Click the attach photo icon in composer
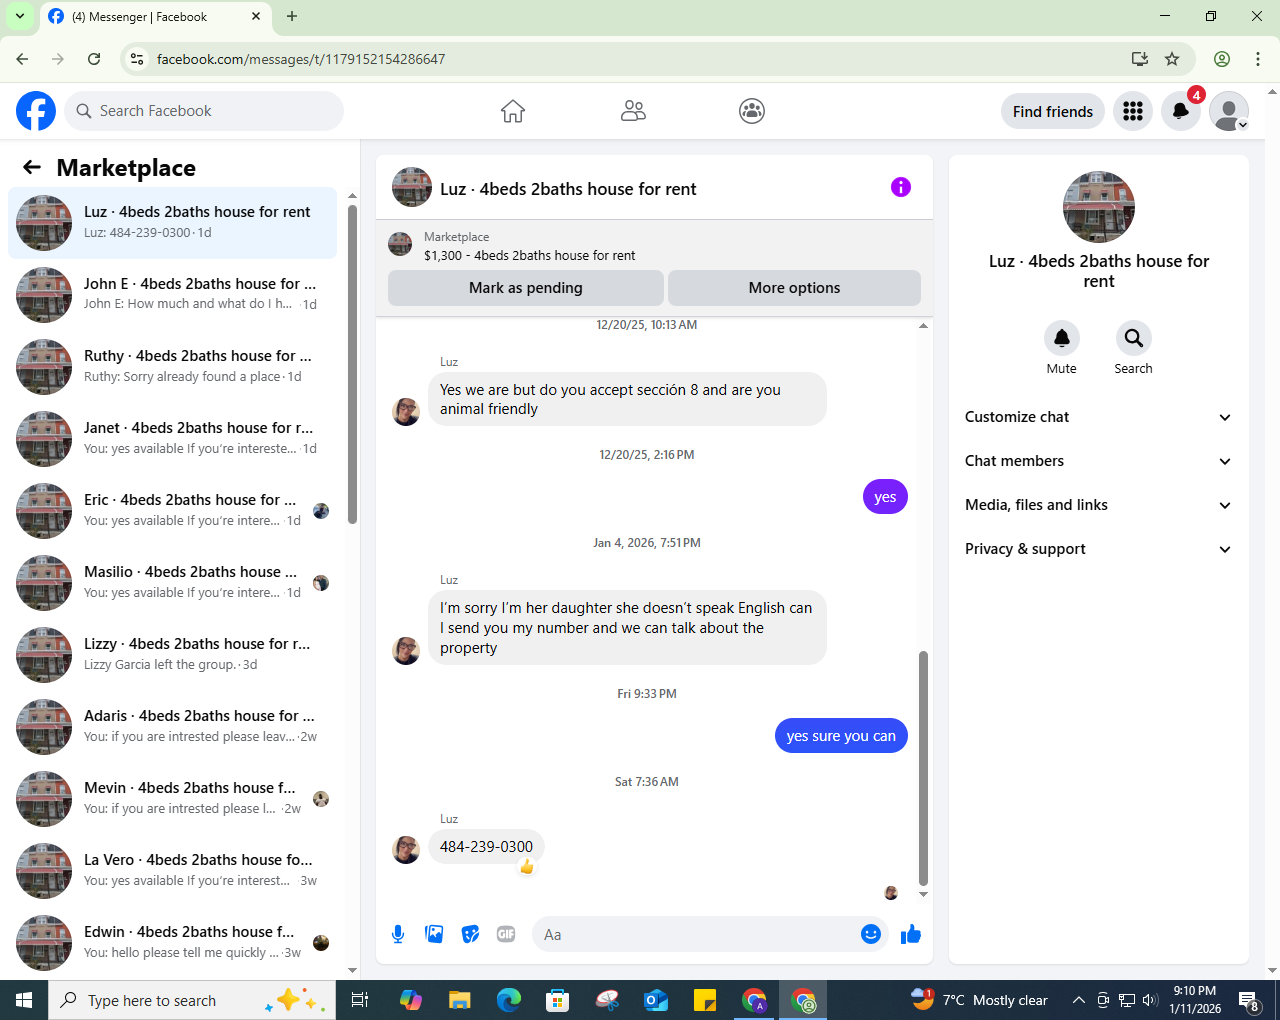 point(434,934)
